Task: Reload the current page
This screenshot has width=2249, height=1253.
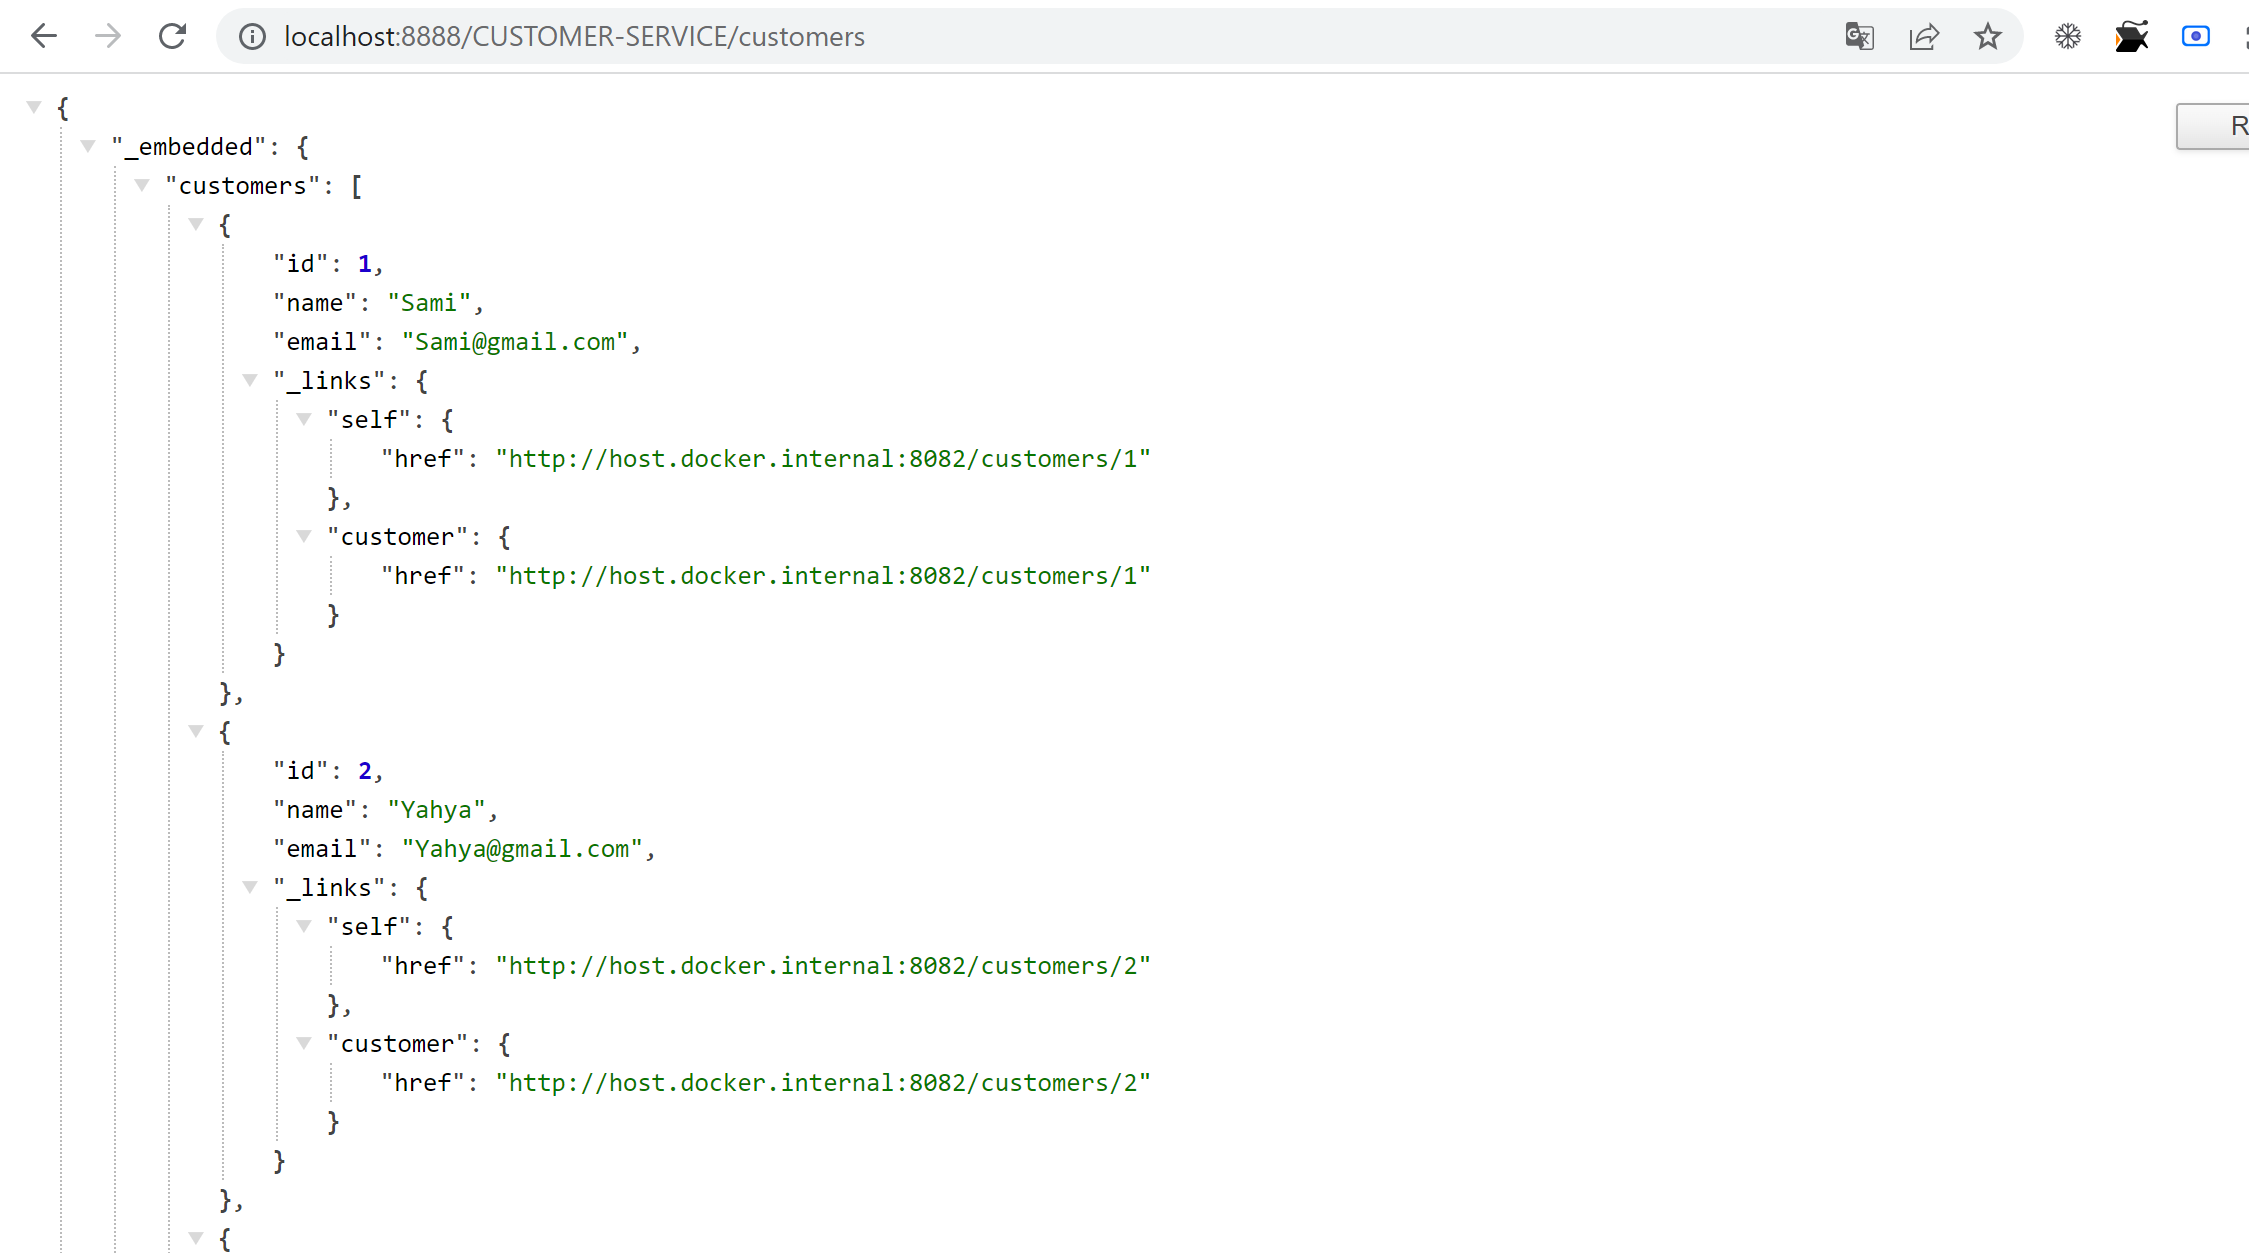Action: point(172,36)
